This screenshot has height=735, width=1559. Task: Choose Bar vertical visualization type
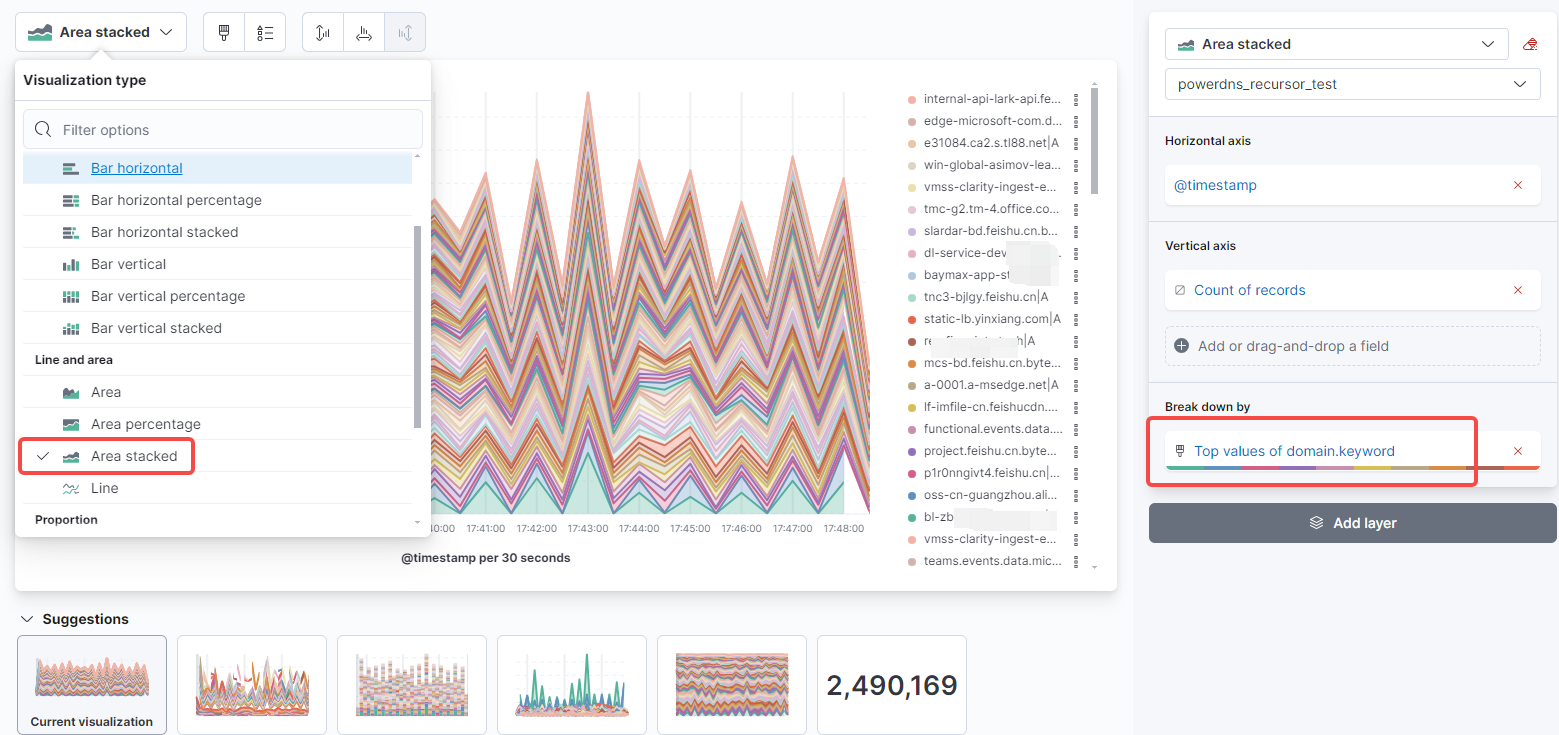click(x=218, y=264)
